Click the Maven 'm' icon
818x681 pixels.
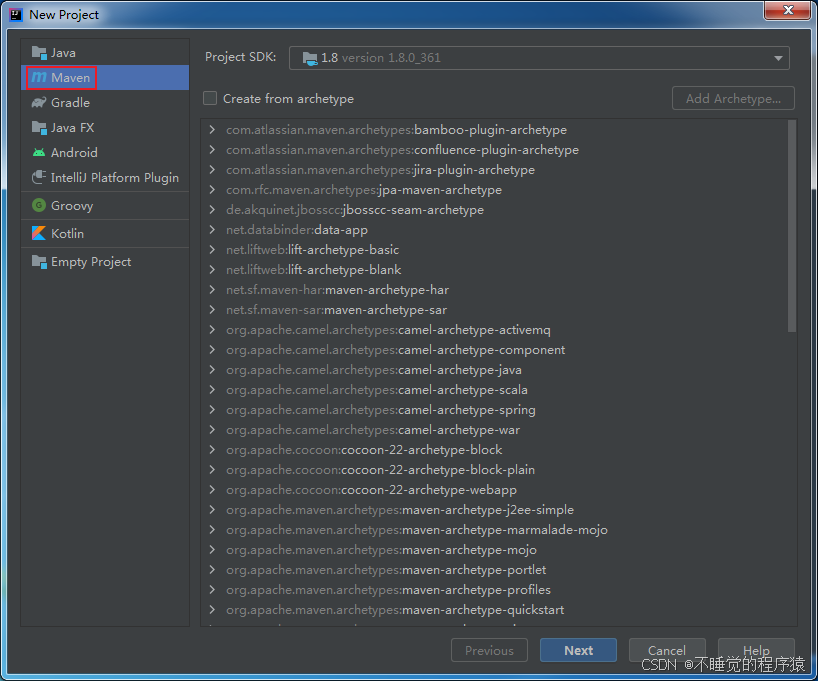(39, 77)
